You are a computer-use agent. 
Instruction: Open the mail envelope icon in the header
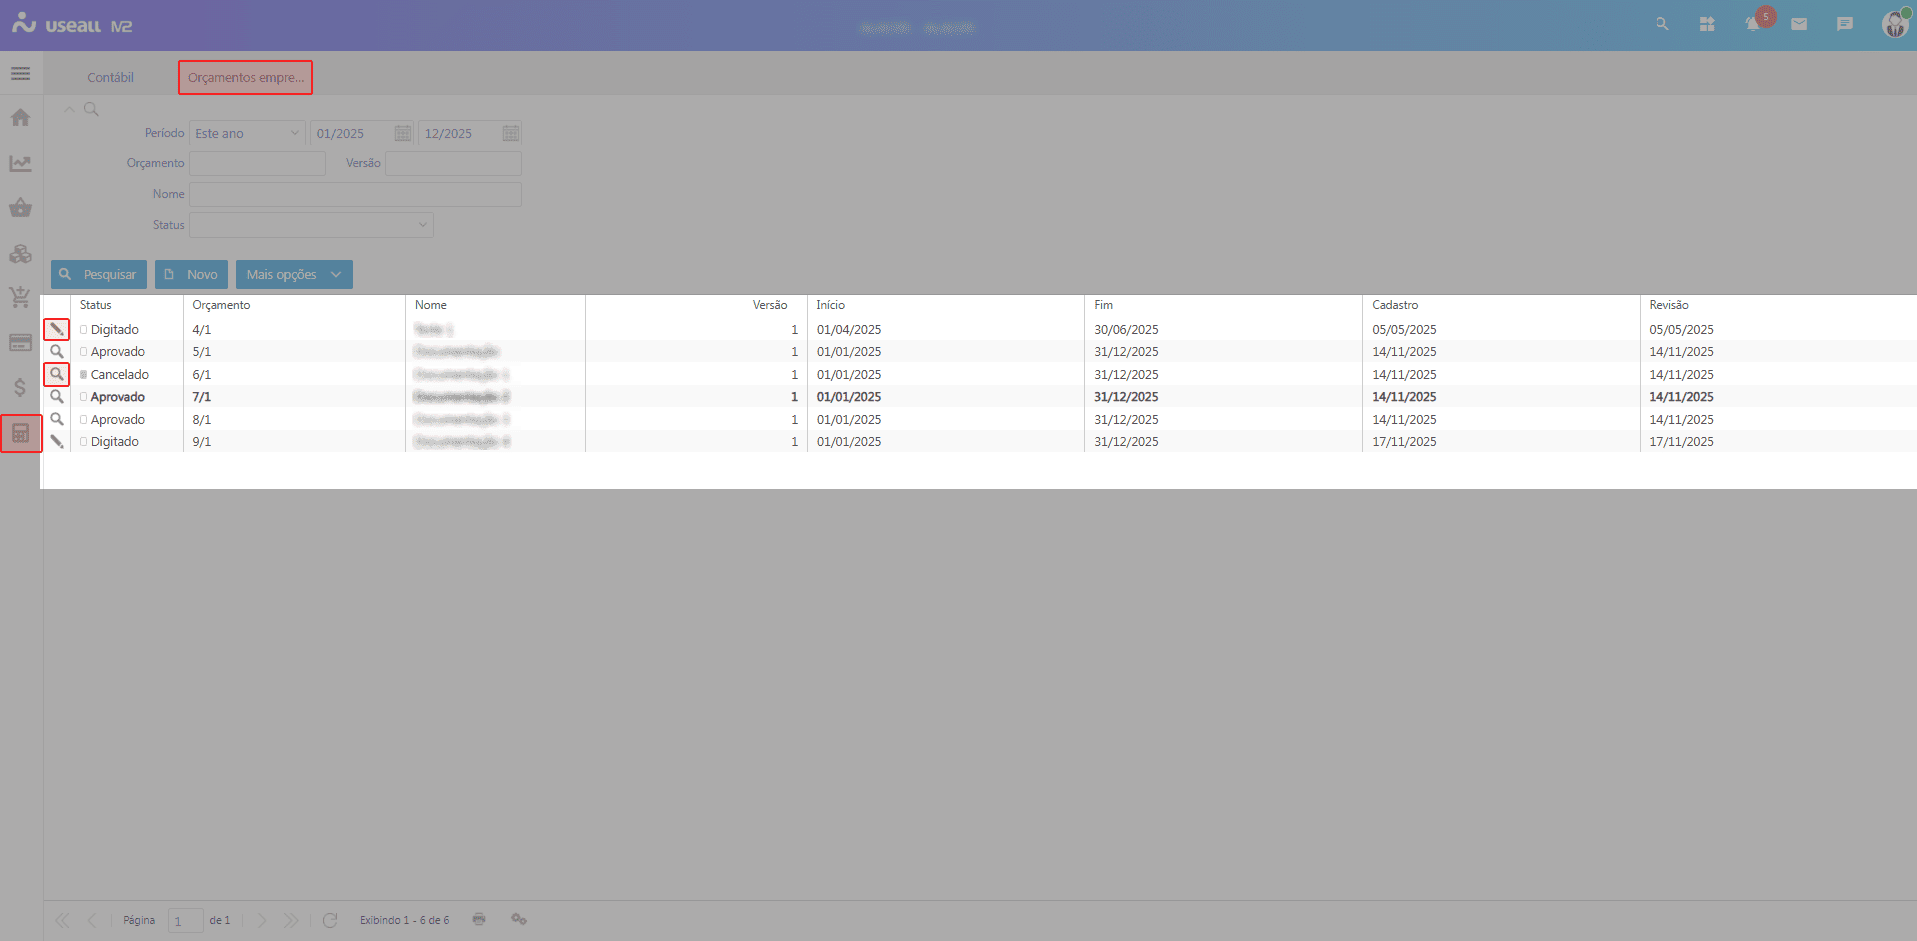point(1799,24)
